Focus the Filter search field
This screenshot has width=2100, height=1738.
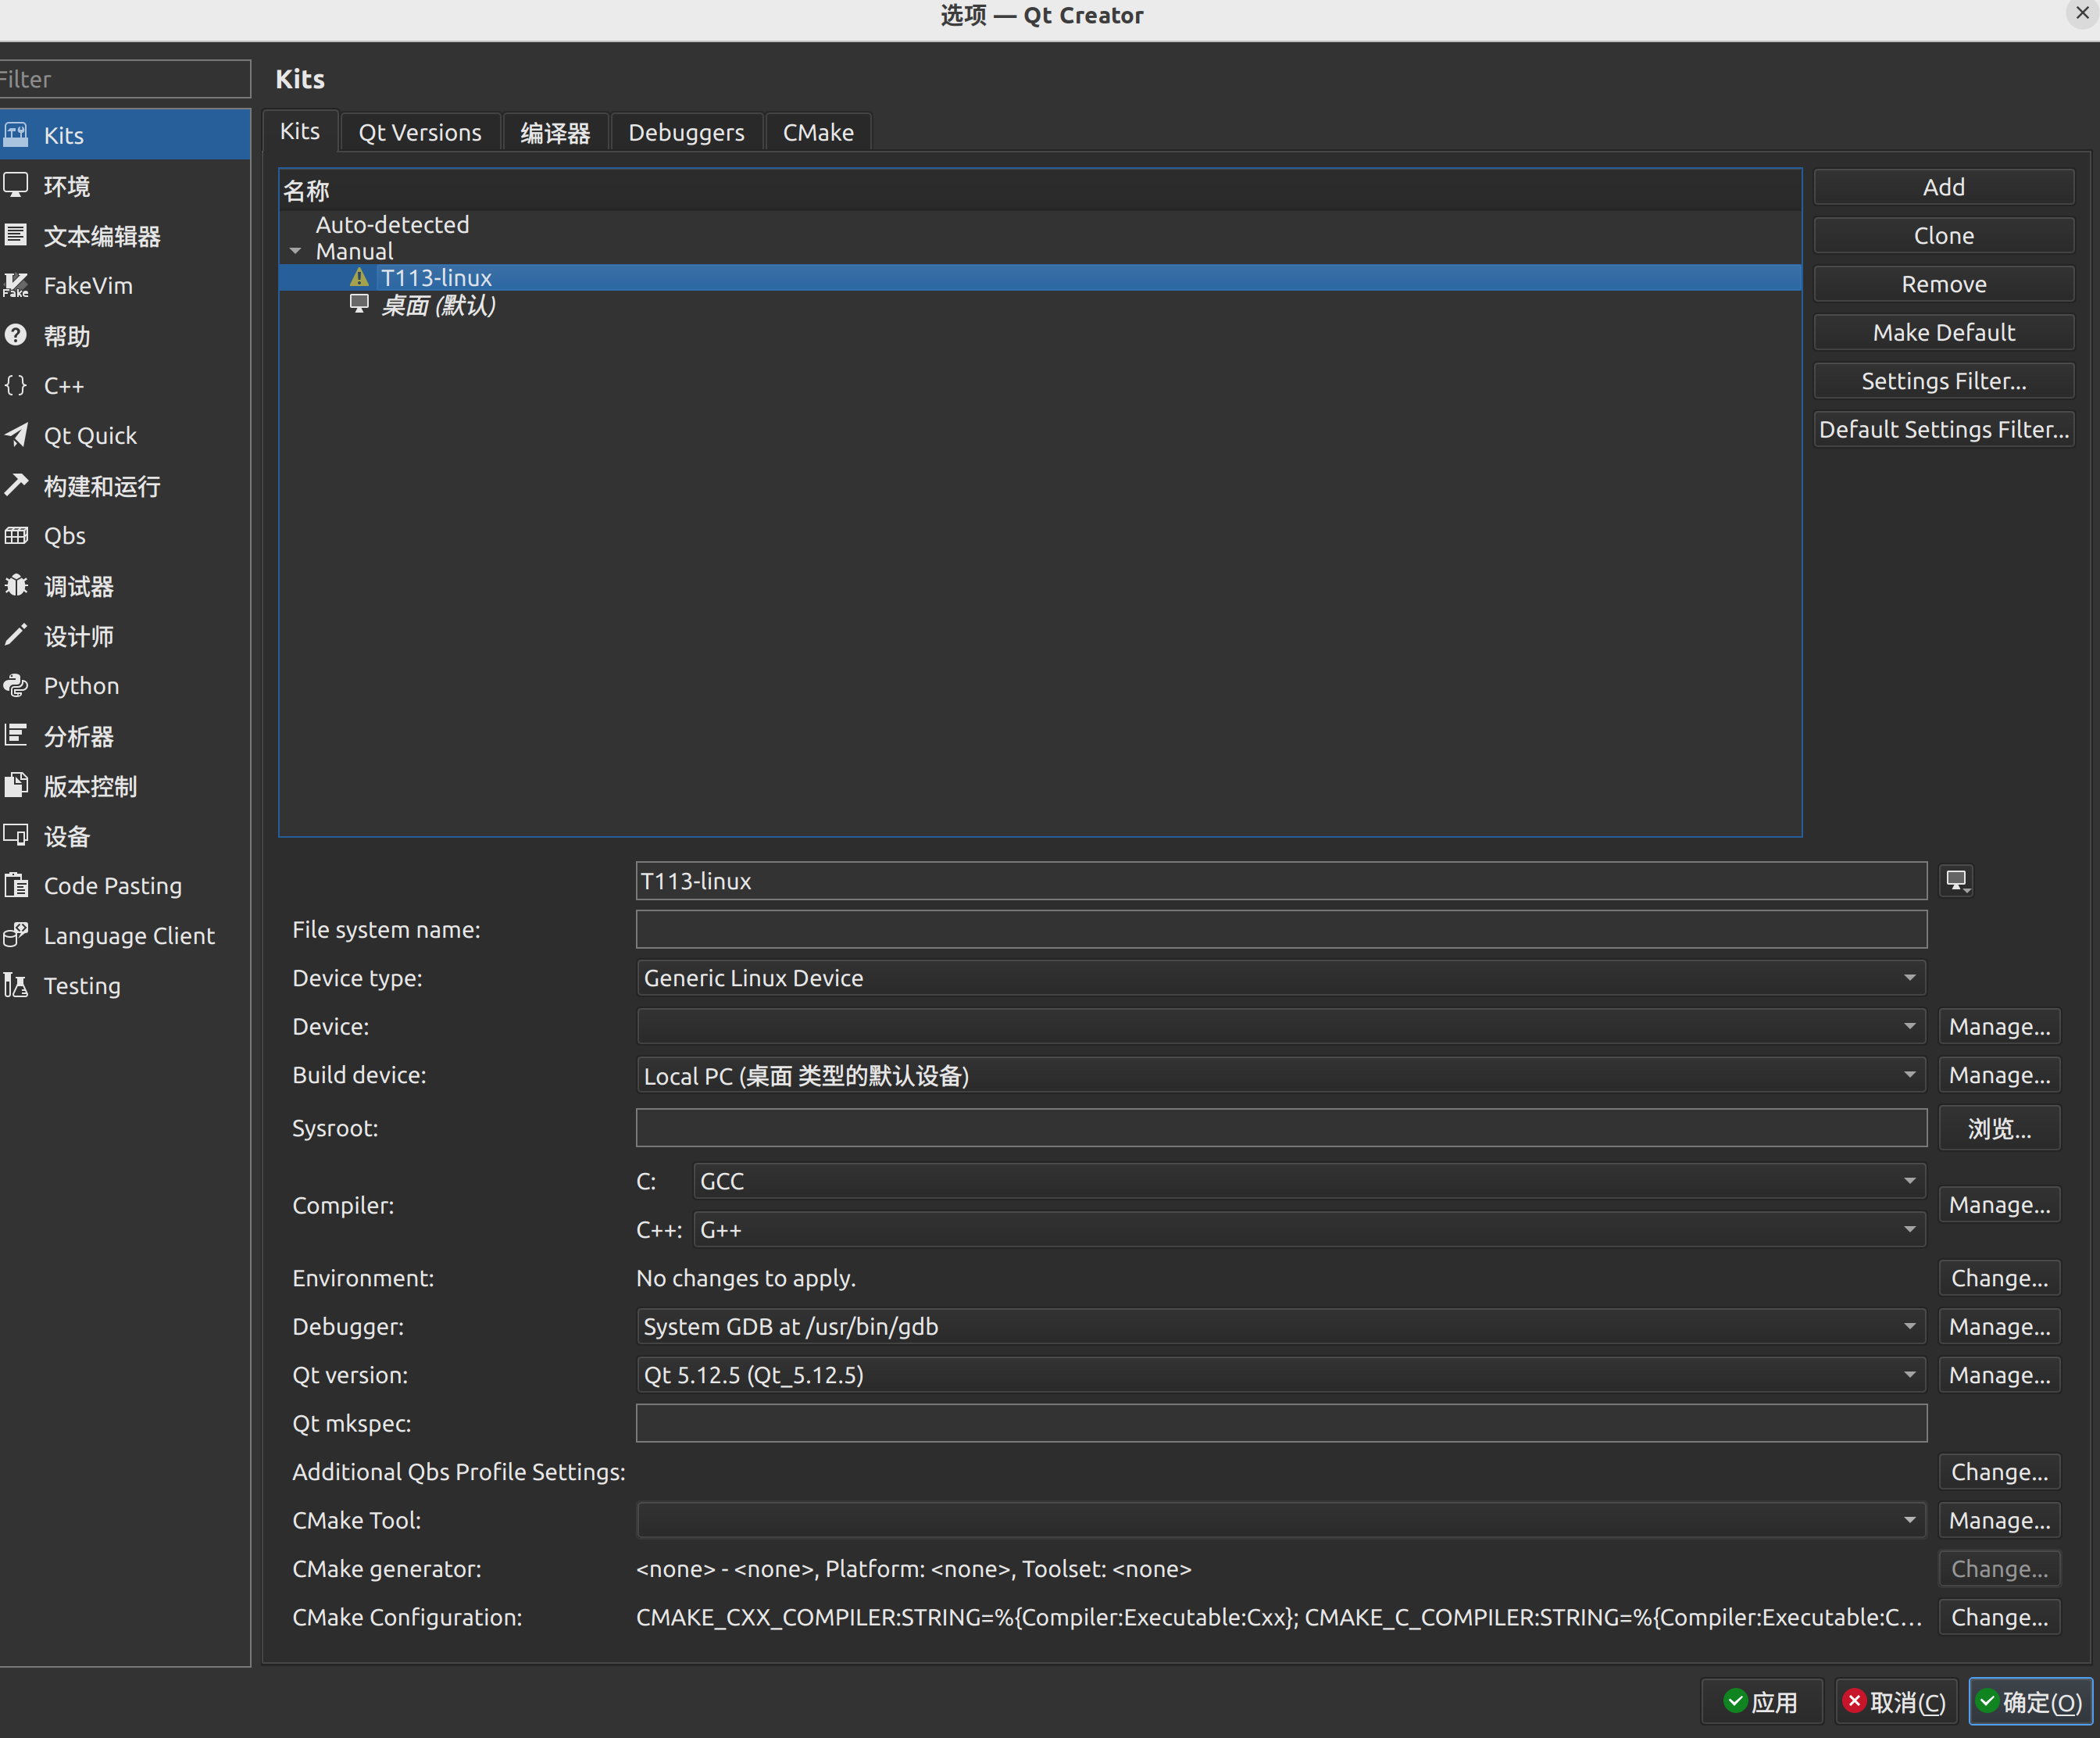coord(124,79)
